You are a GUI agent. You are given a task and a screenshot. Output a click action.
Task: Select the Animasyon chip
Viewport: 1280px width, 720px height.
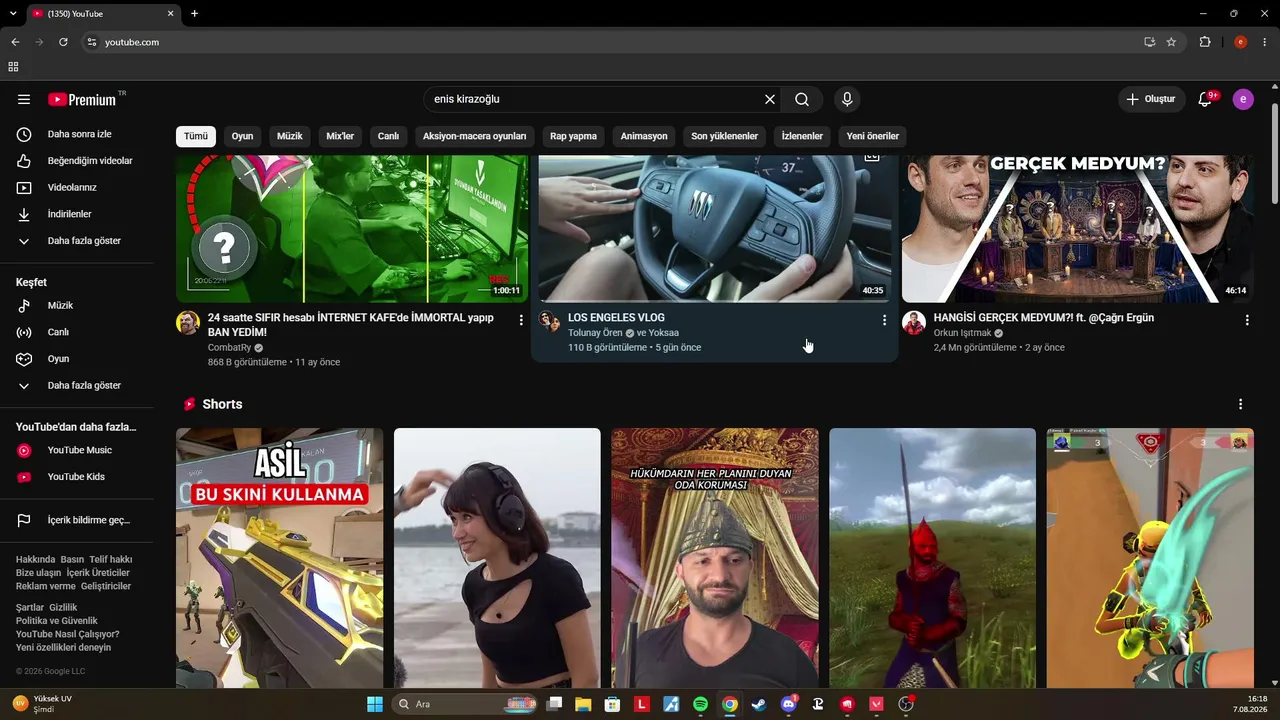pos(644,136)
